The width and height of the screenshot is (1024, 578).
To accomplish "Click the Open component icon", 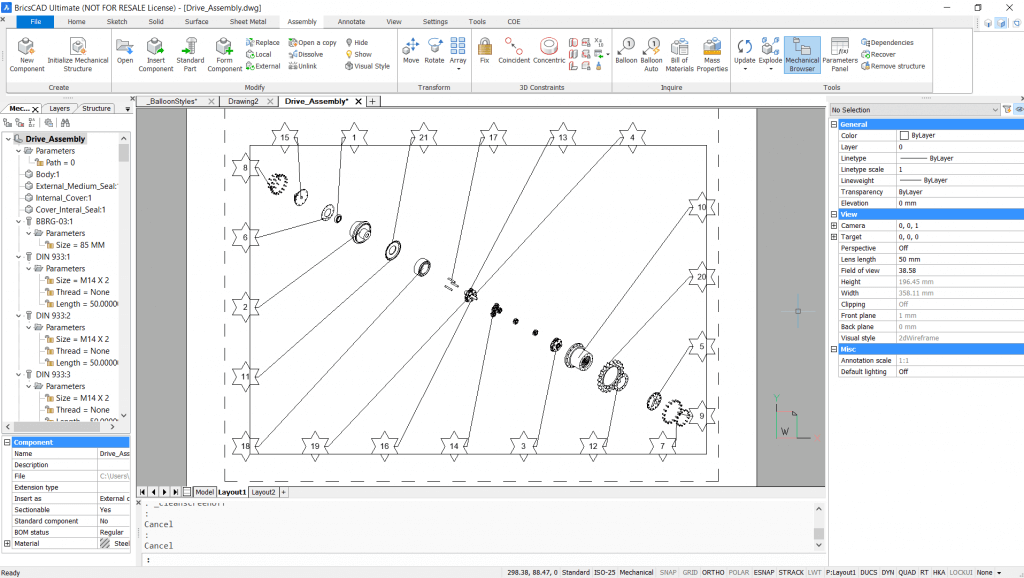I will 125,52.
